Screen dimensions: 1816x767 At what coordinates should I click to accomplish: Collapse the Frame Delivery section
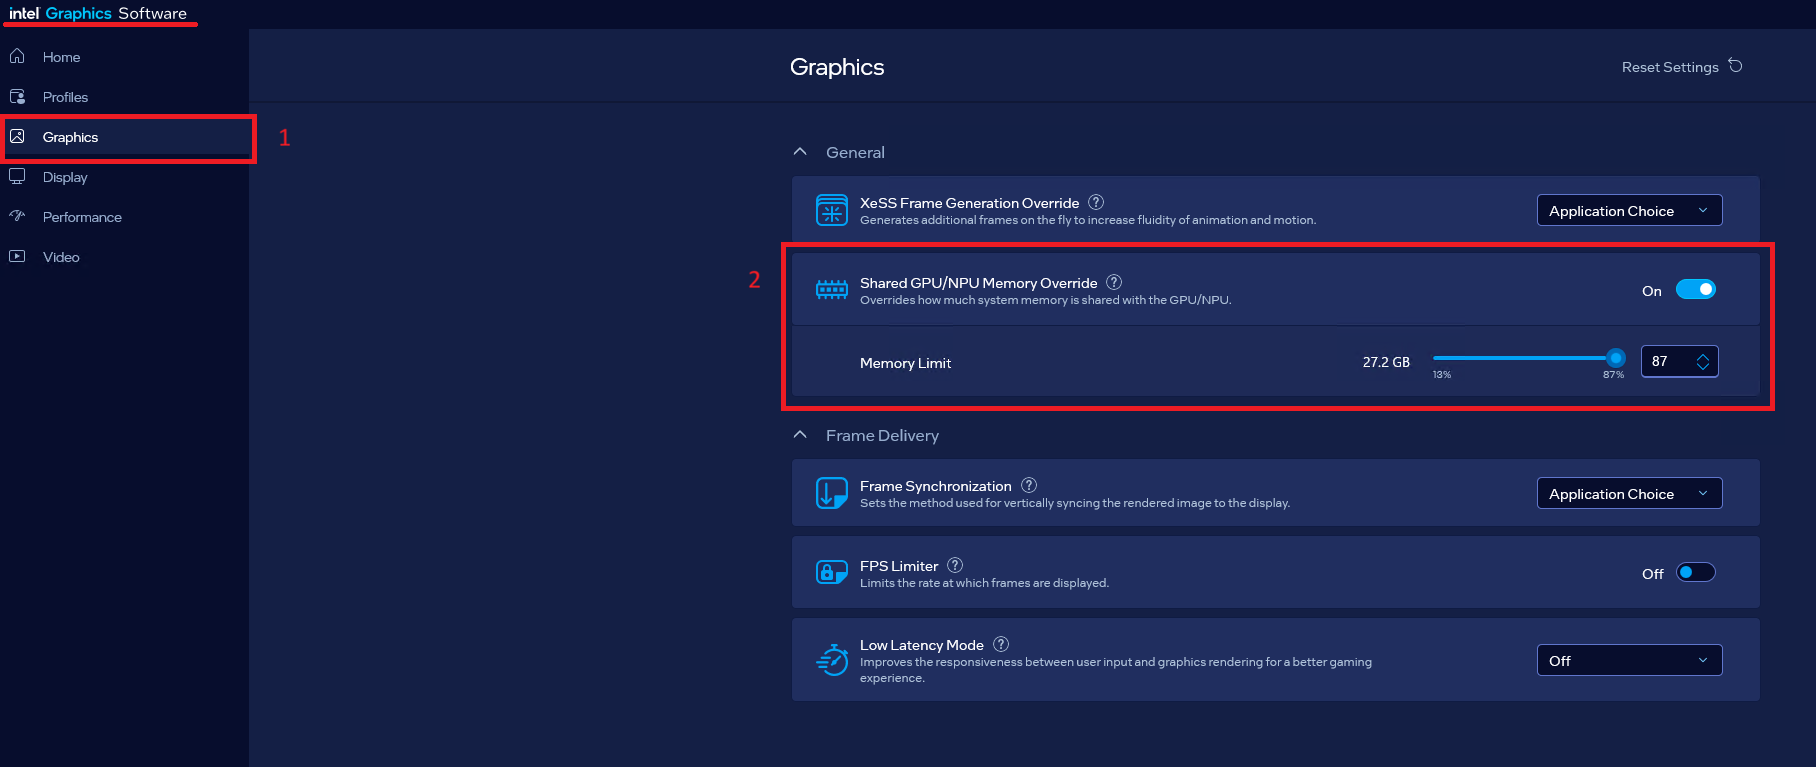coord(800,435)
